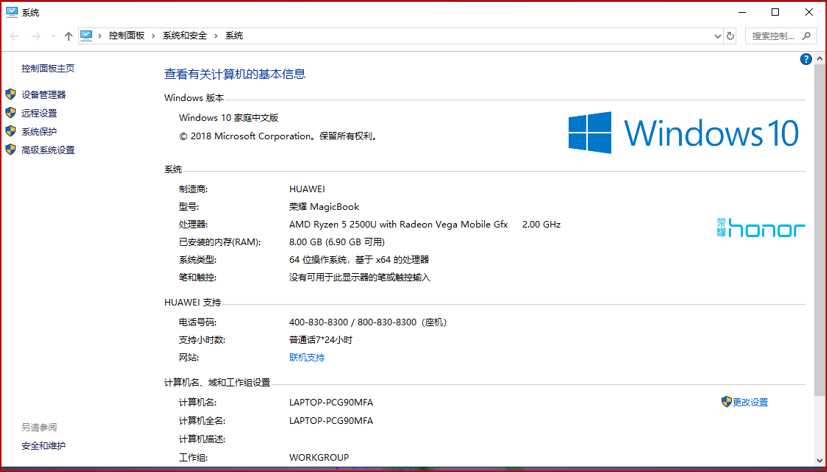Open 控制面板主页 link

(48, 68)
